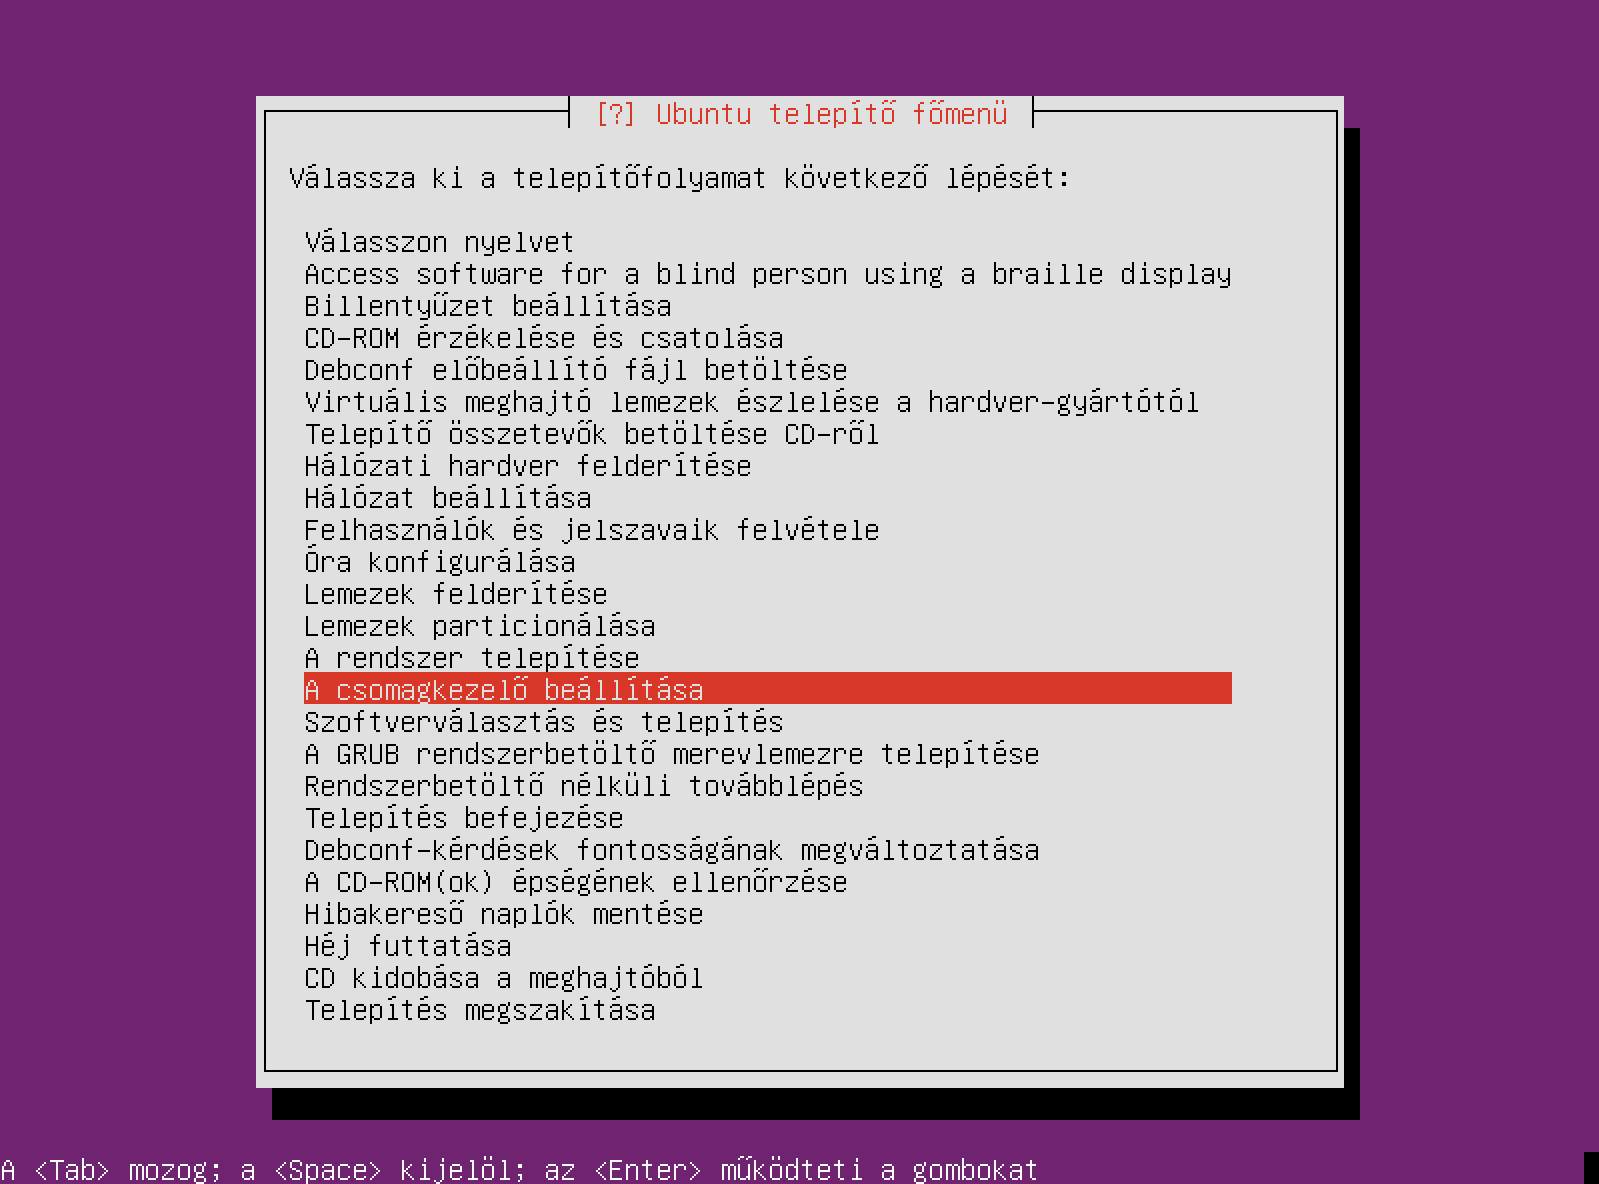The height and width of the screenshot is (1184, 1599).
Task: Open 'Lemezek particionálása' step
Action: pyautogui.click(x=768, y=626)
